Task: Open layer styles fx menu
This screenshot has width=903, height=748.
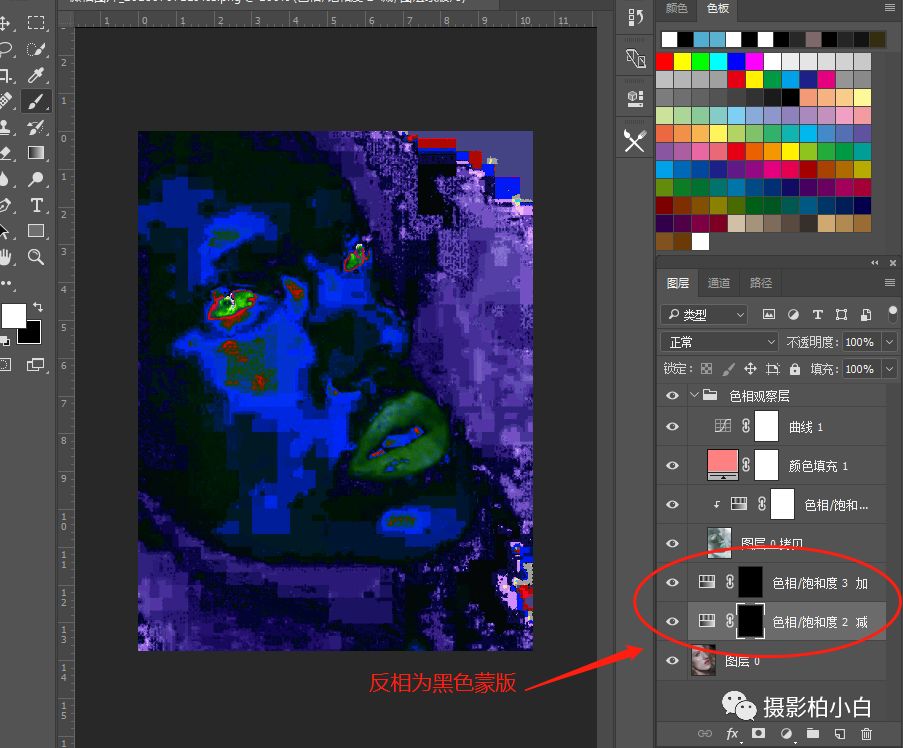Action: click(732, 735)
